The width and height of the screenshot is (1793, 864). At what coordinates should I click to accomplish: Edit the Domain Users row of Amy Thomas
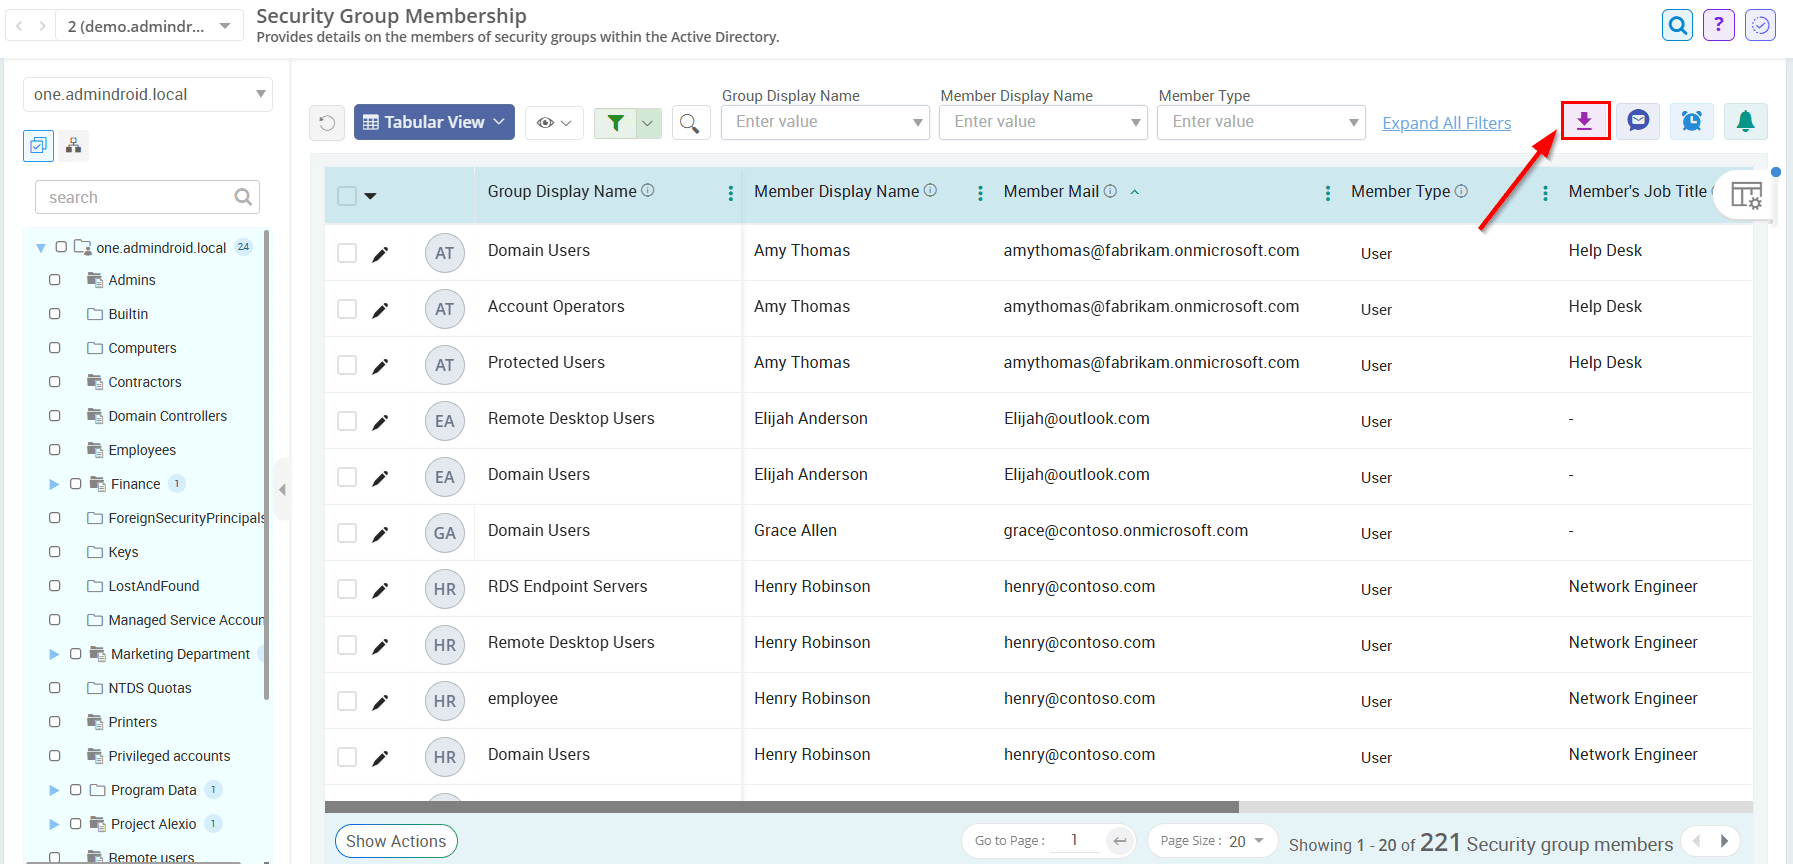pyautogui.click(x=380, y=254)
